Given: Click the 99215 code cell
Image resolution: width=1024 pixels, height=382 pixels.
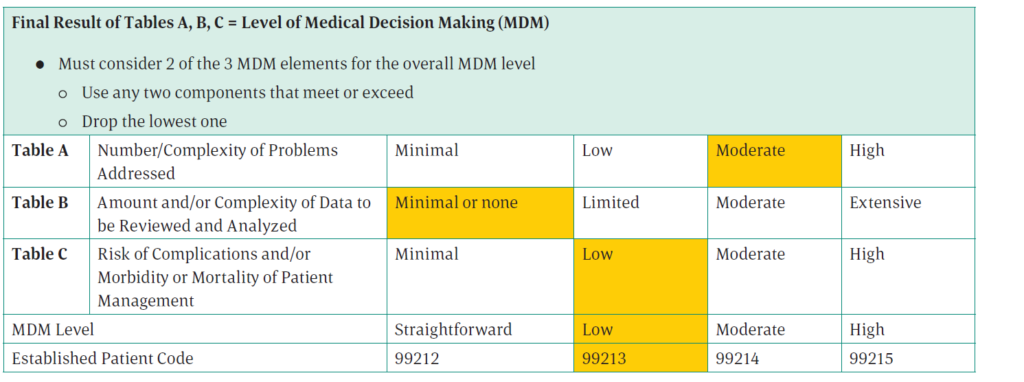Looking at the screenshot, I should pyautogui.click(x=908, y=359).
